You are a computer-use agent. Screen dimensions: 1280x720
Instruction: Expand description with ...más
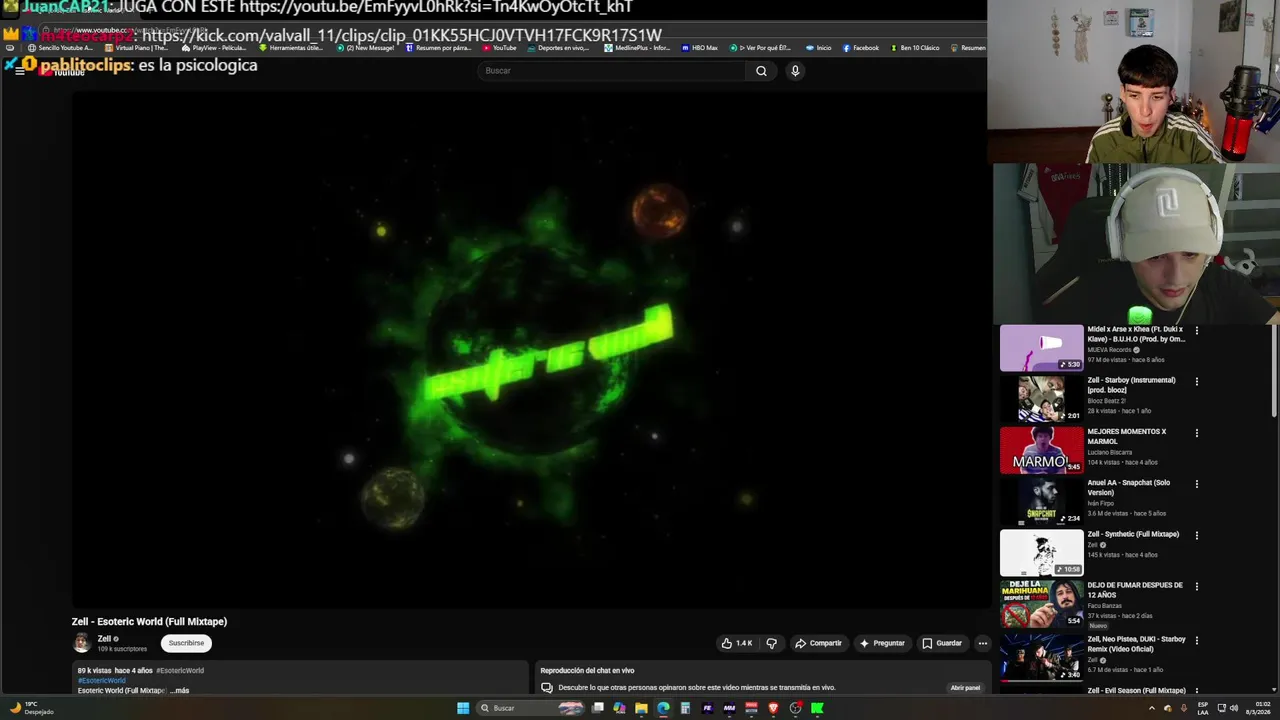[x=179, y=690]
